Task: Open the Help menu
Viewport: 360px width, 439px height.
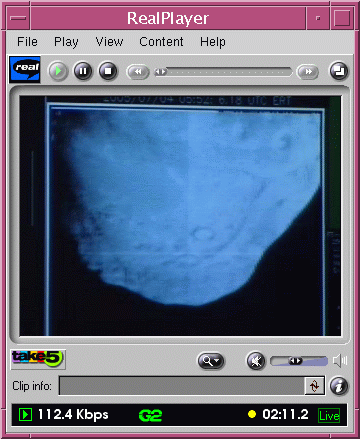Action: (x=213, y=42)
